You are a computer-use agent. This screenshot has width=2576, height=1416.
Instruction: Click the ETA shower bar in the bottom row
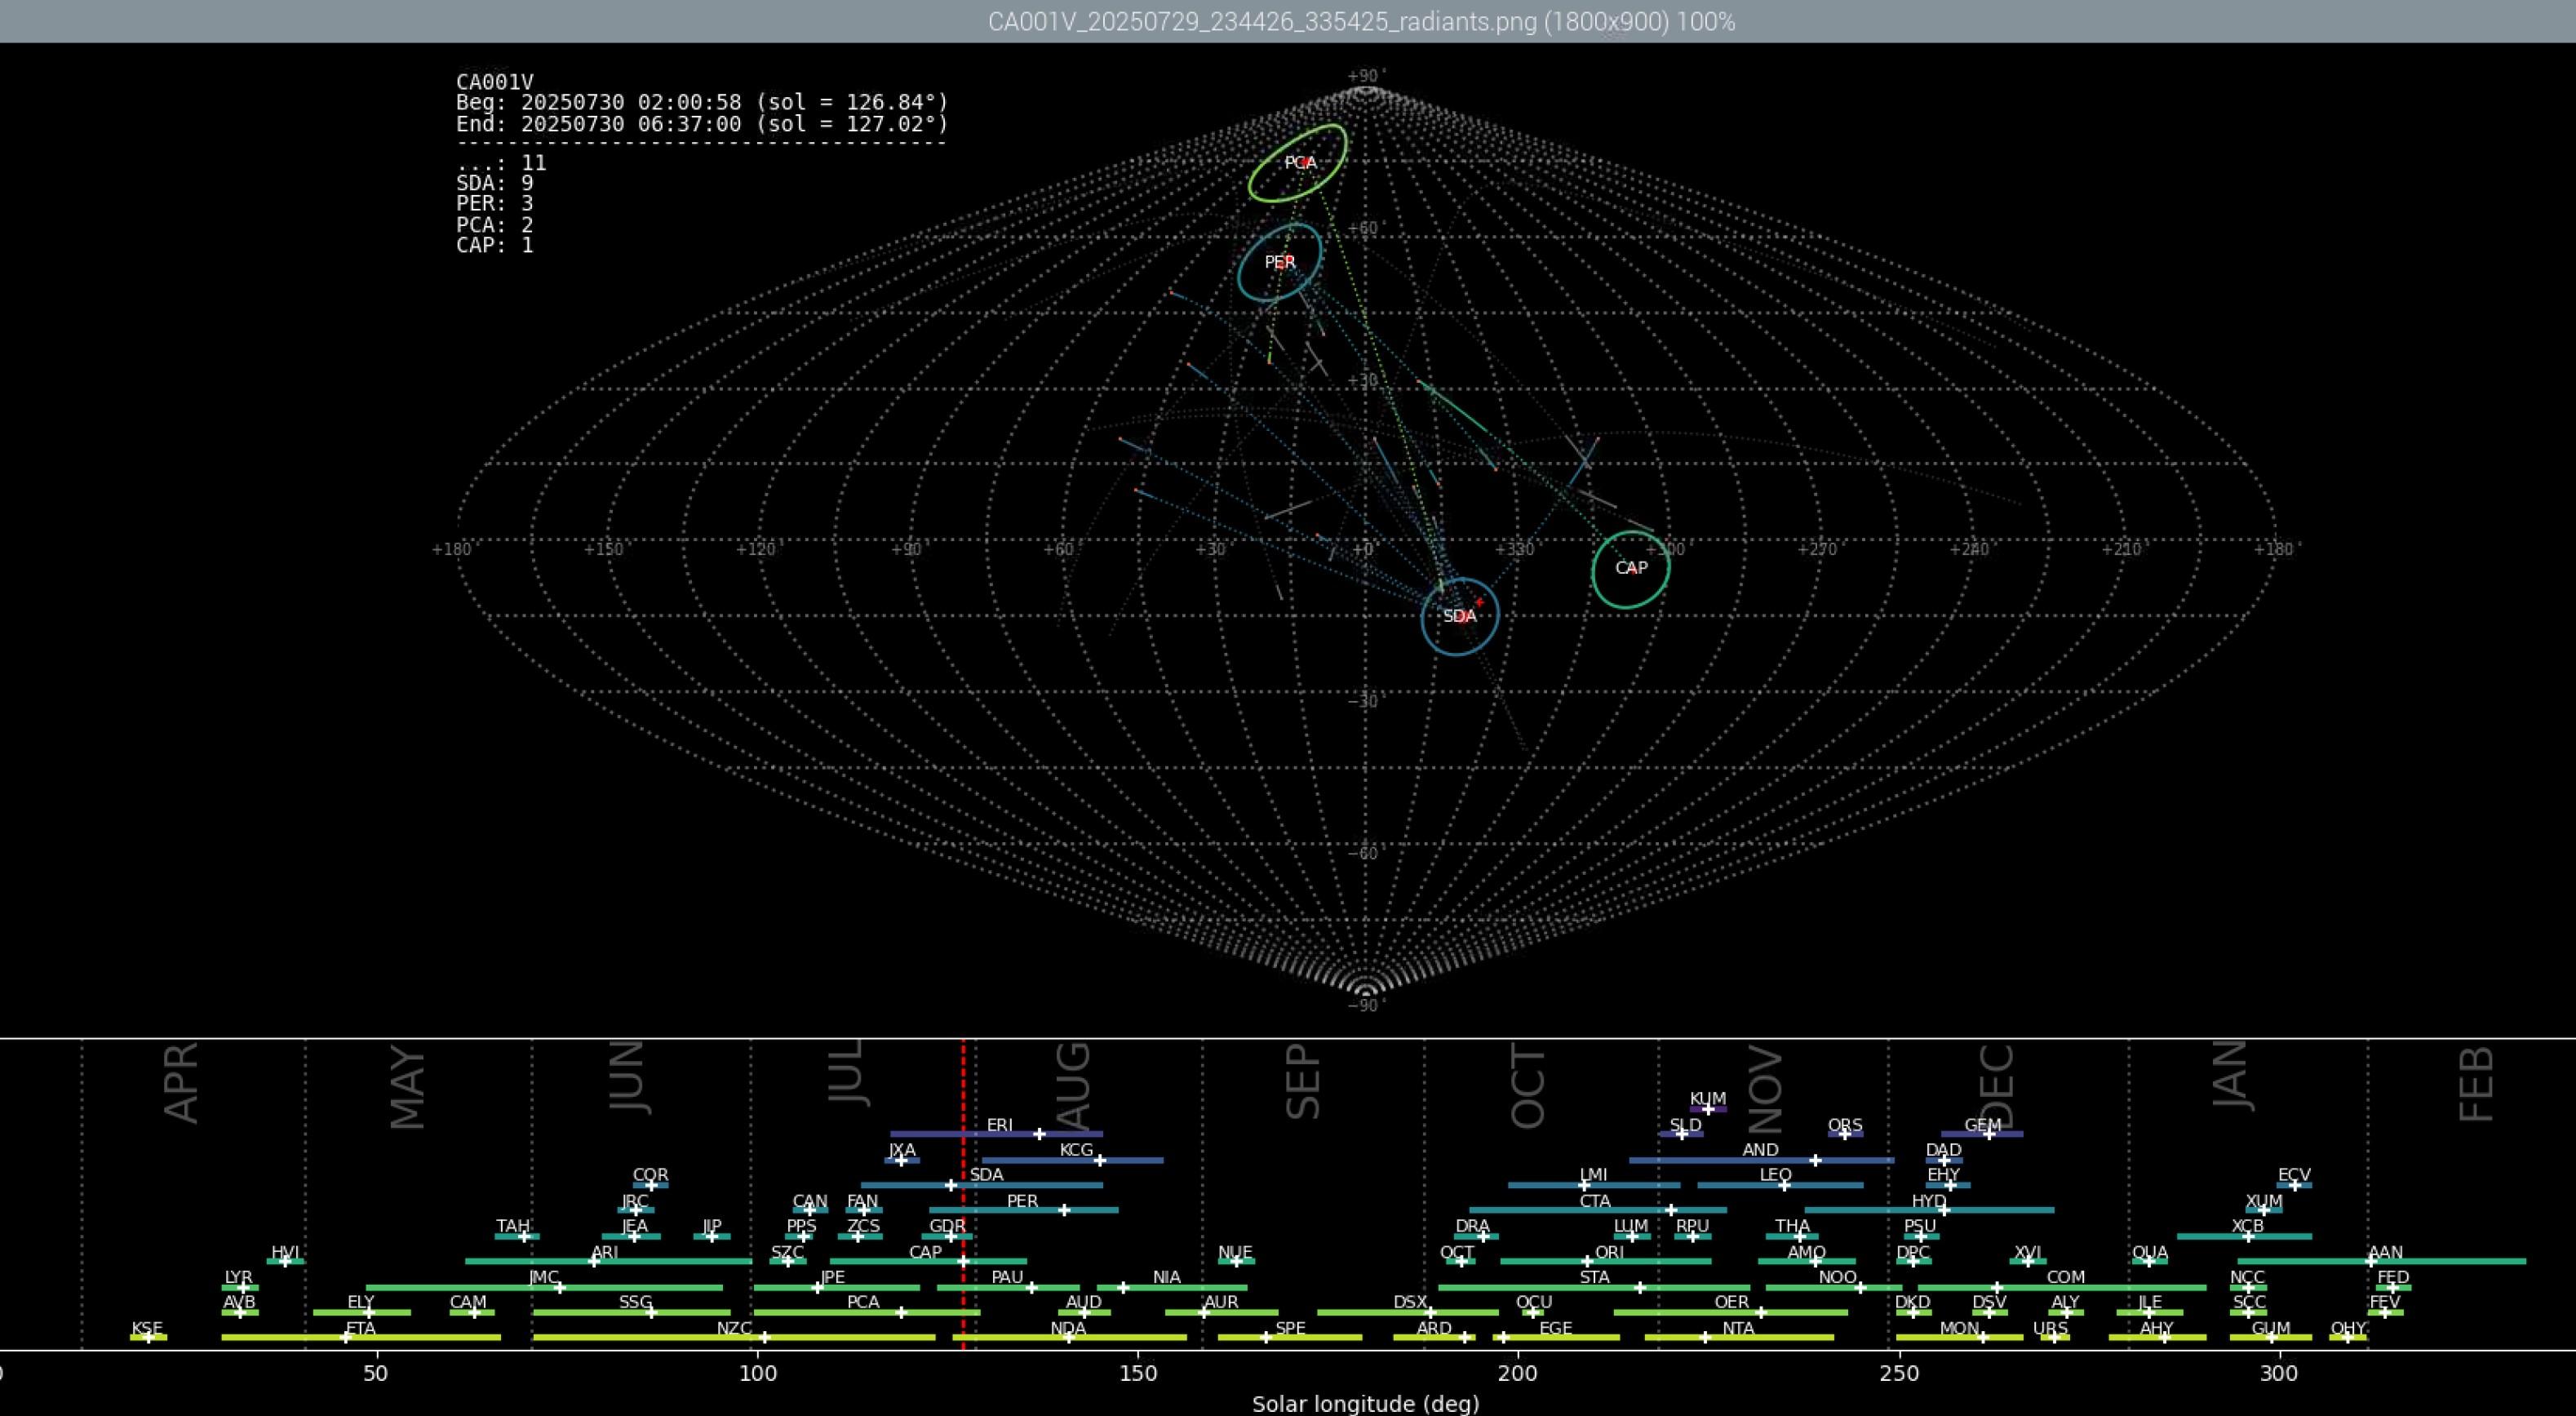pyautogui.click(x=420, y=1337)
